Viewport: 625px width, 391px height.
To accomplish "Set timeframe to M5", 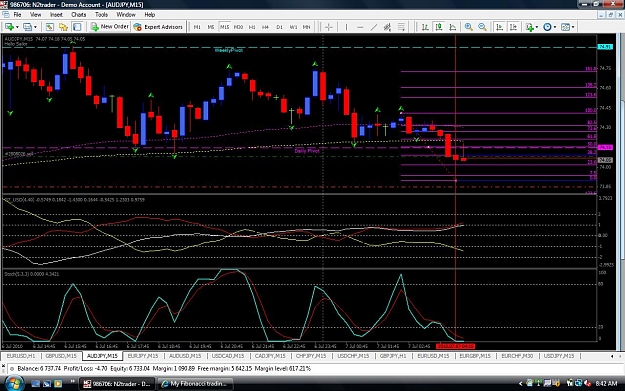I will click(210, 27).
